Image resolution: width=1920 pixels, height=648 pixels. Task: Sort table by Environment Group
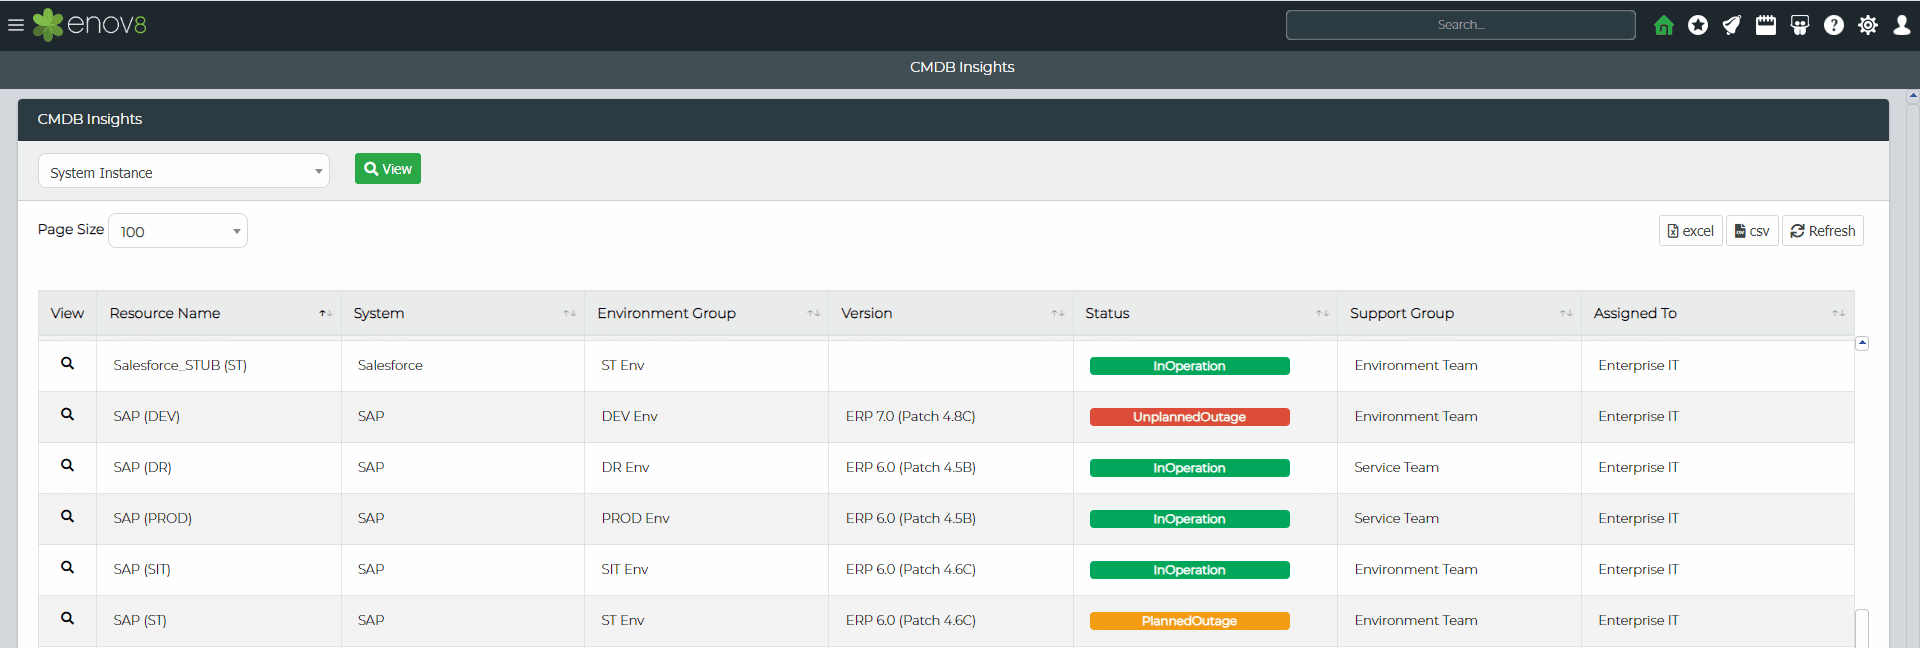[x=707, y=313]
